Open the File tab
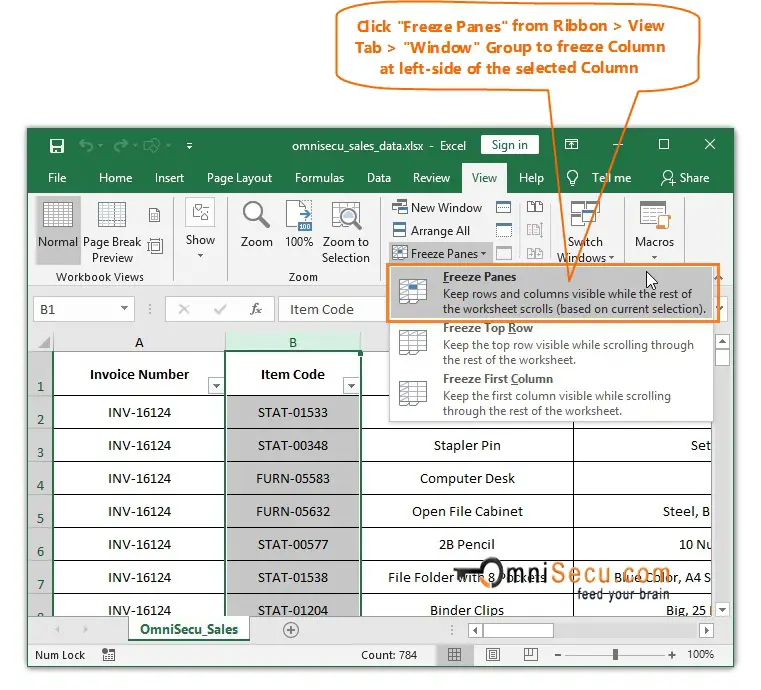 click(x=57, y=178)
